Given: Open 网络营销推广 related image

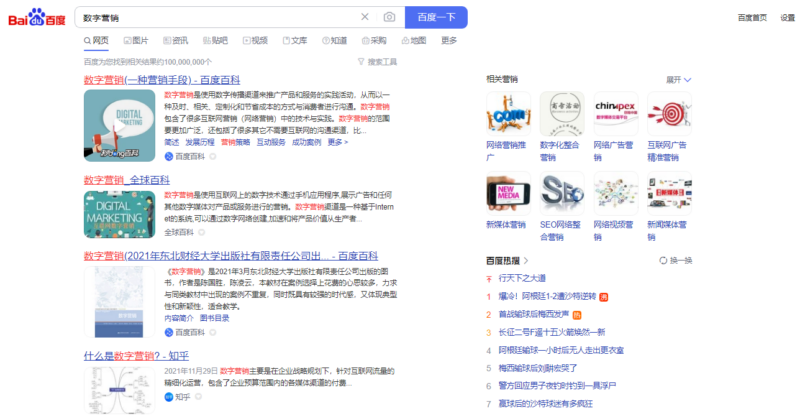Looking at the screenshot, I should coord(508,113).
